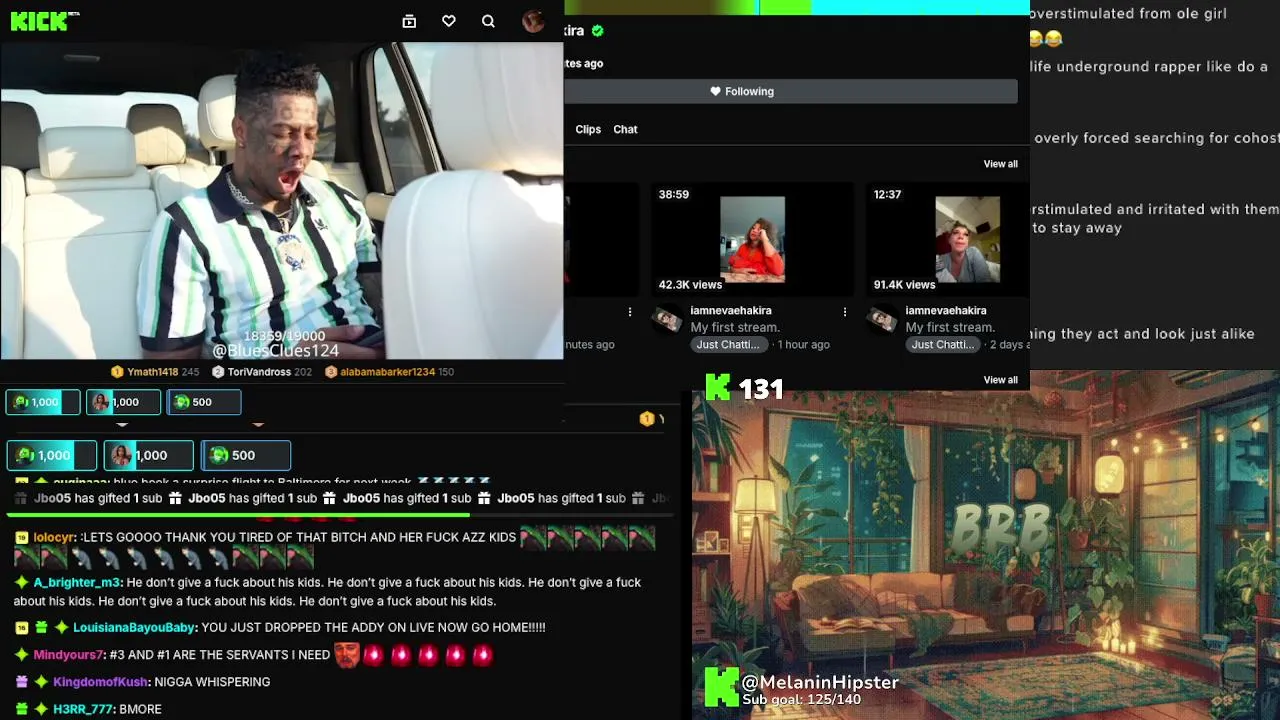Viewport: 1280px width, 720px height.
Task: Click the gold rank 1 badge beside Ymath1418
Action: [x=117, y=372]
